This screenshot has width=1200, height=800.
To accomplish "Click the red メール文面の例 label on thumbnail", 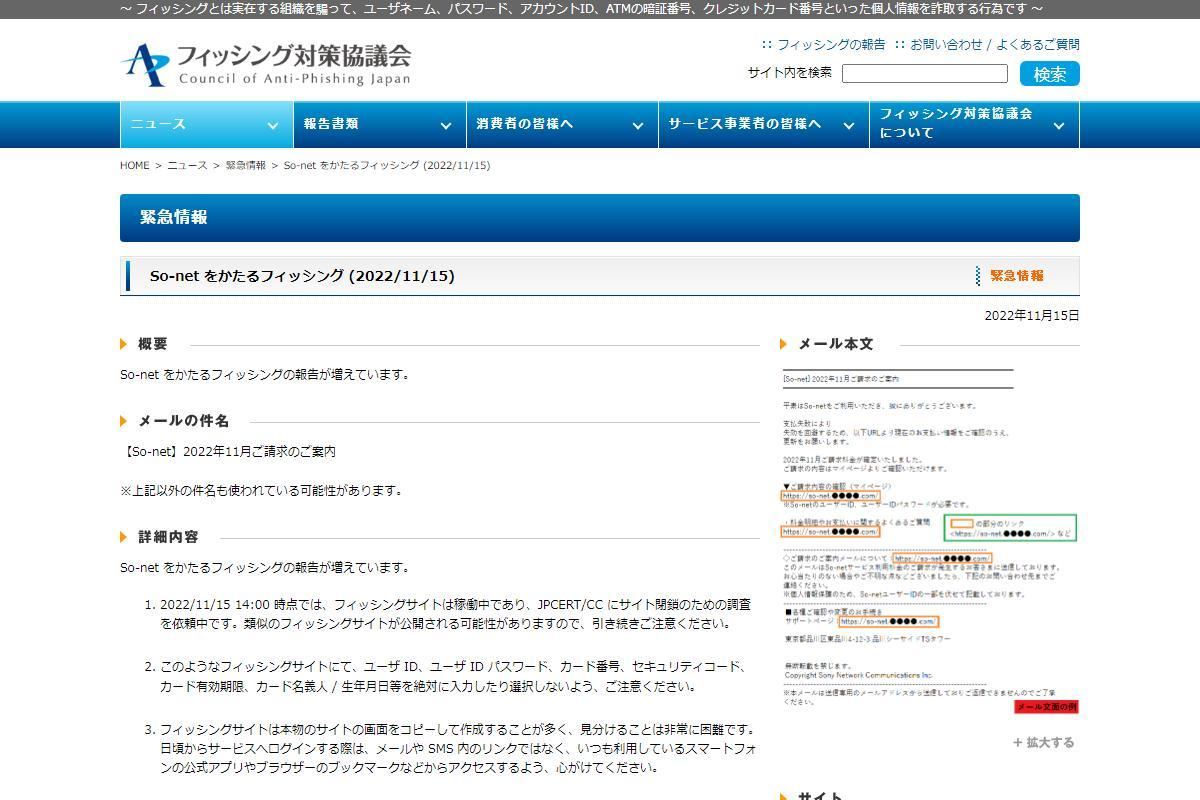I will pyautogui.click(x=1046, y=707).
